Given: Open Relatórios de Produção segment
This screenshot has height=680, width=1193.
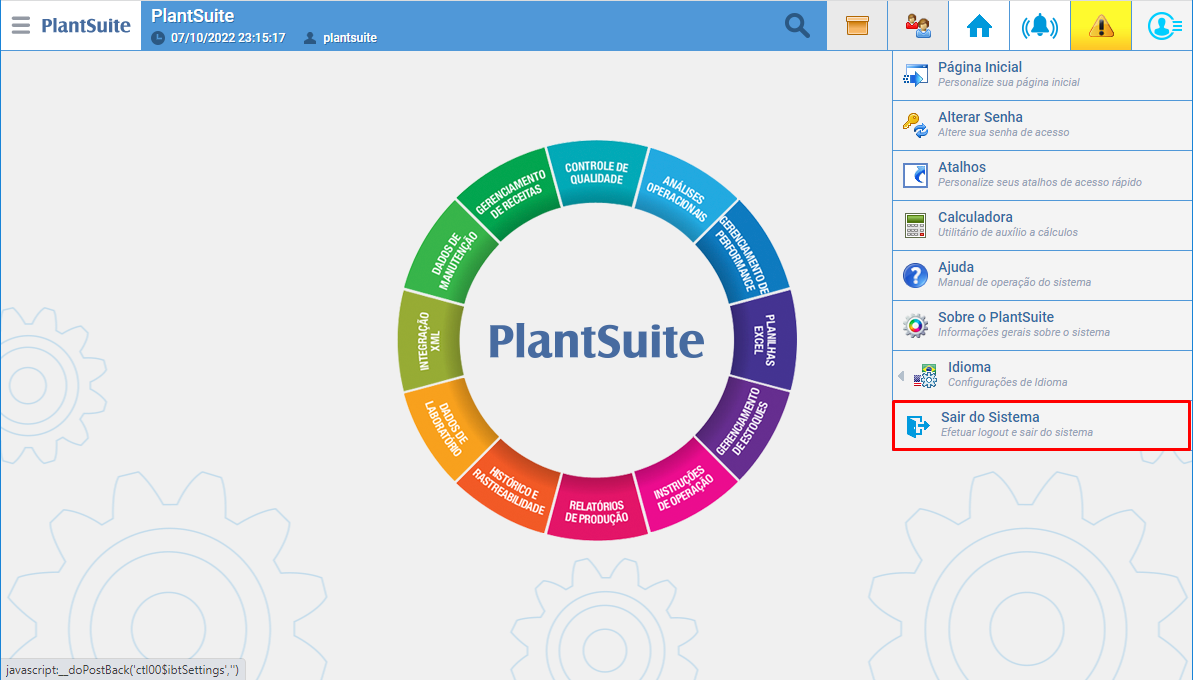Looking at the screenshot, I should pos(597,507).
